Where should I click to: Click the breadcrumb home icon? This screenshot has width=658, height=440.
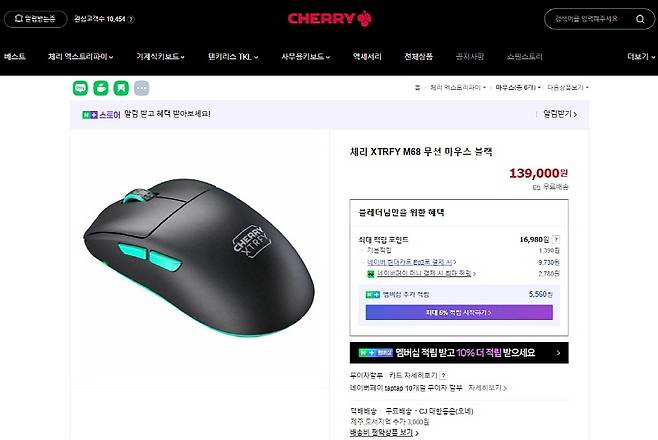pyautogui.click(x=417, y=88)
